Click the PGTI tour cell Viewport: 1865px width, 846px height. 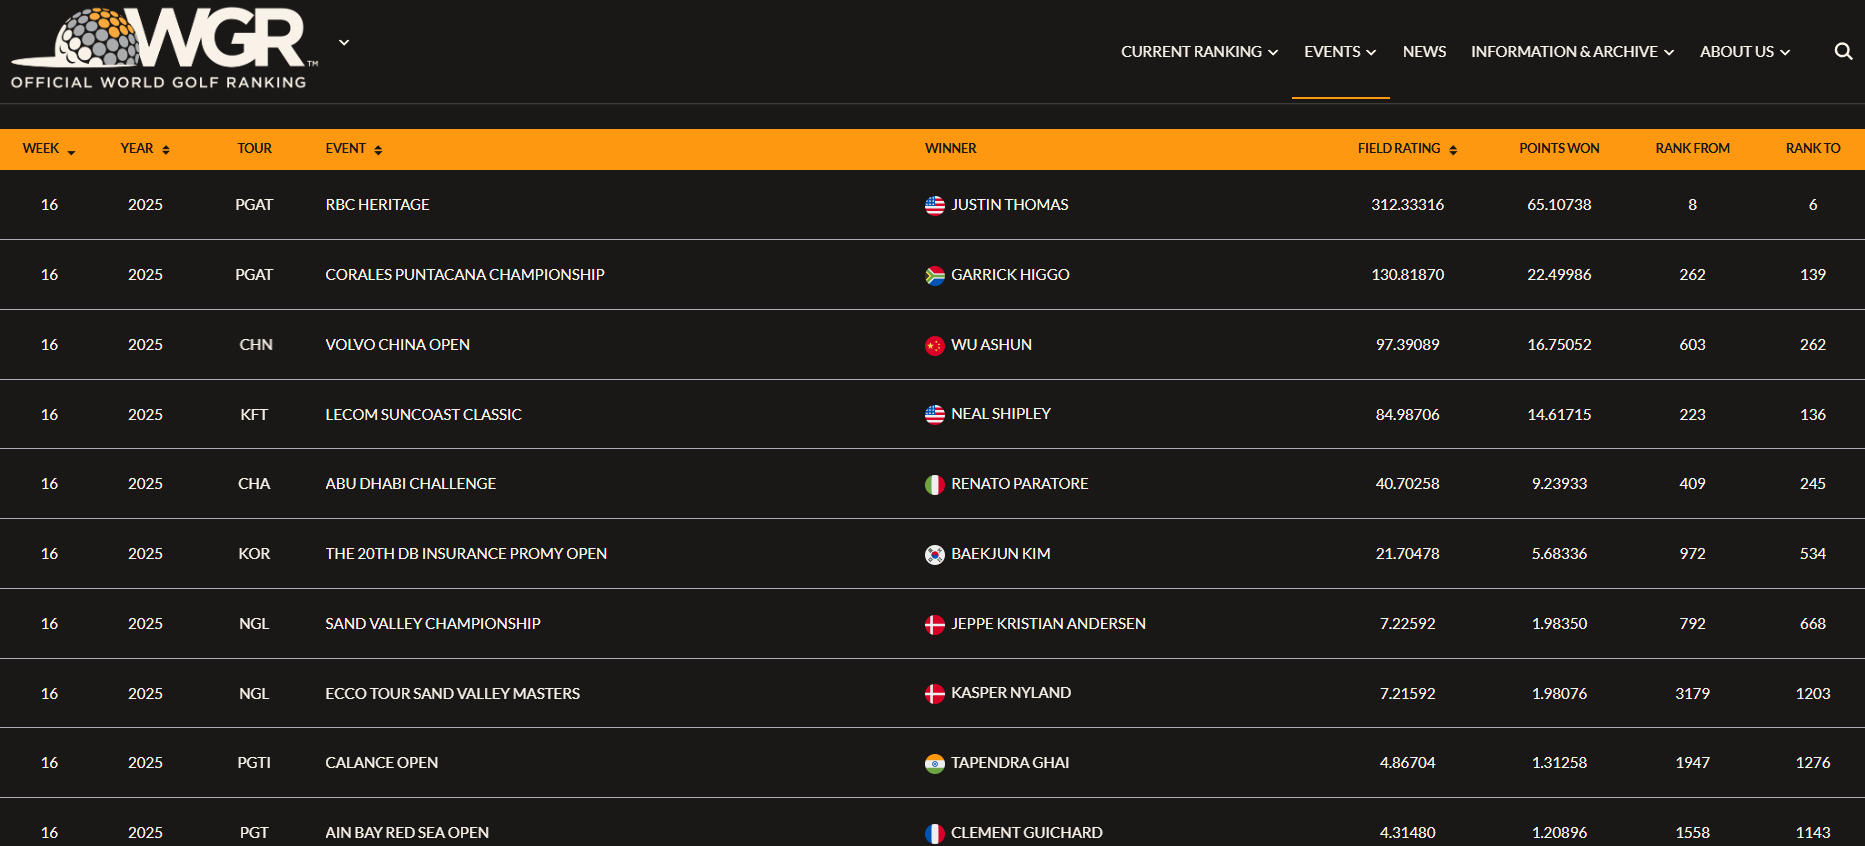(254, 762)
